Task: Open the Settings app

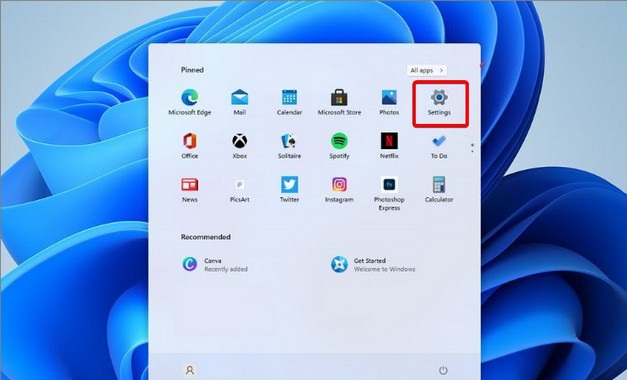Action: [439, 103]
